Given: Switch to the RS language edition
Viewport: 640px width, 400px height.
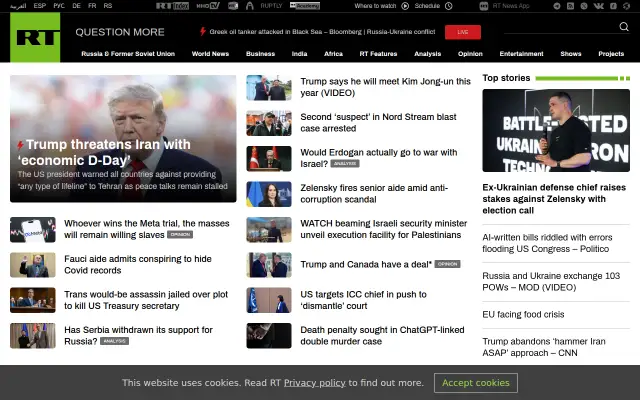Looking at the screenshot, I should (x=108, y=6).
